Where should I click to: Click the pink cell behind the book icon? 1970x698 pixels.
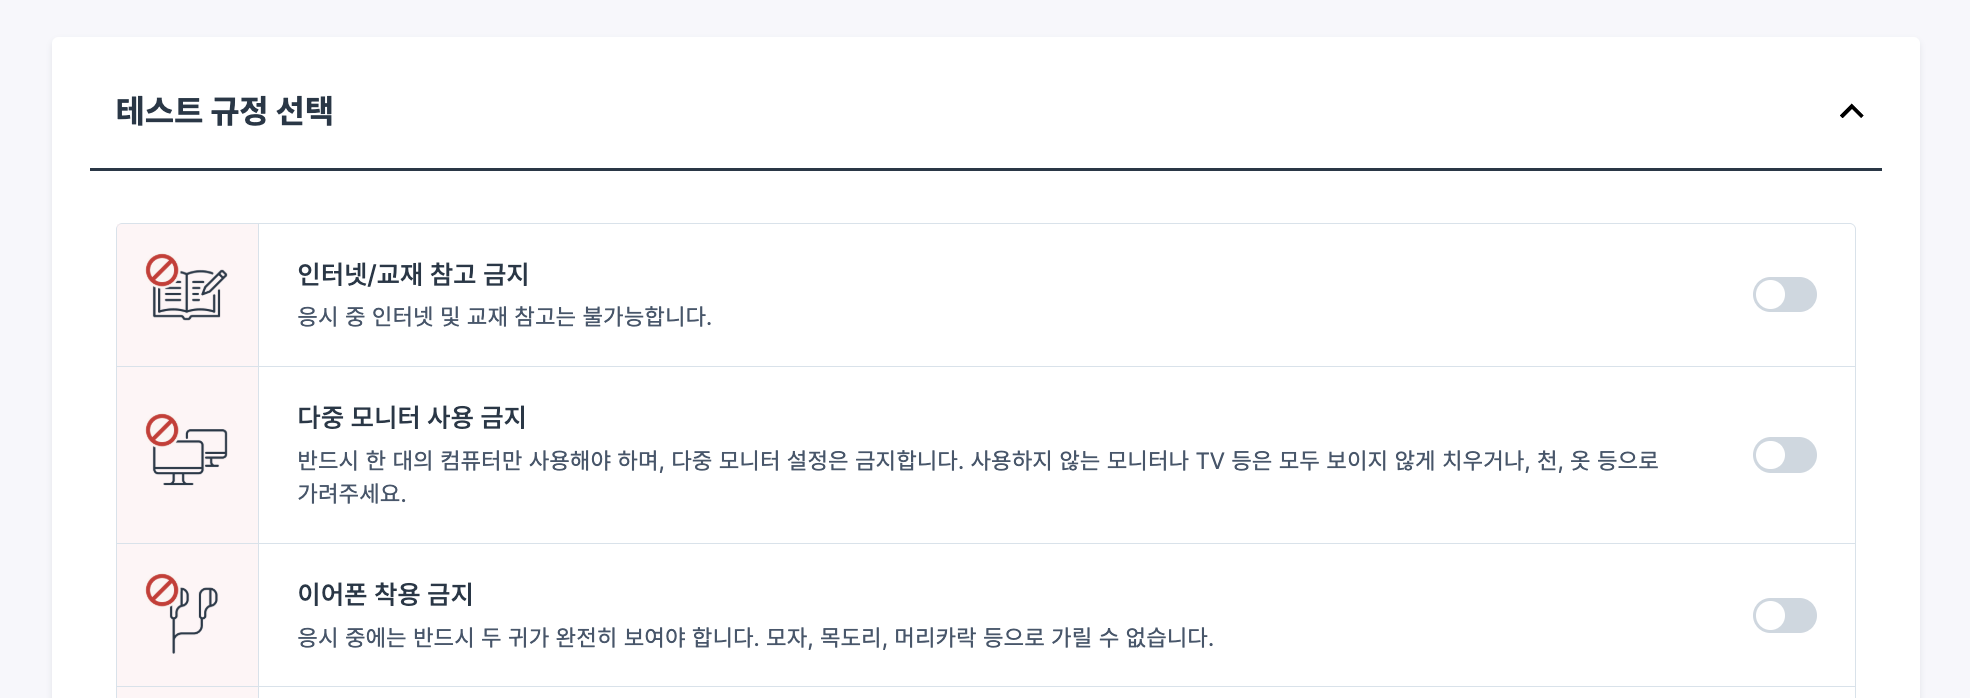coord(188,295)
